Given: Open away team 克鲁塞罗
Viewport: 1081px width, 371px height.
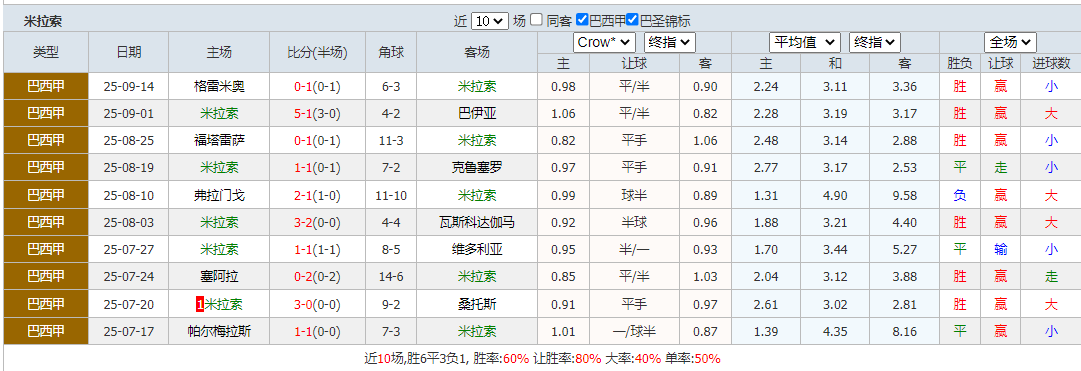Looking at the screenshot, I should [477, 168].
